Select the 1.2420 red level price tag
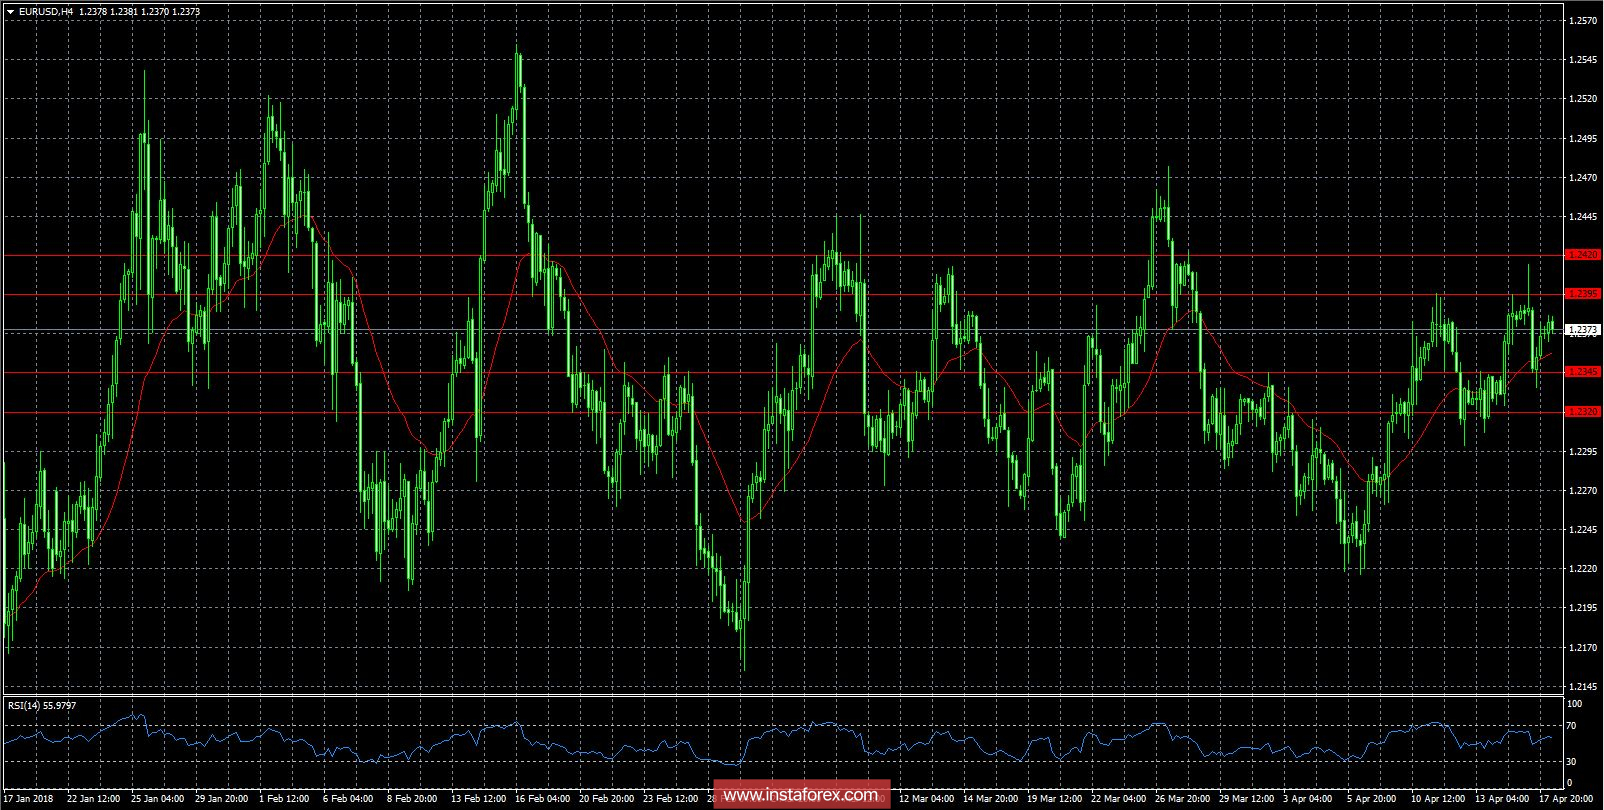The width and height of the screenshot is (1604, 810). [x=1584, y=255]
